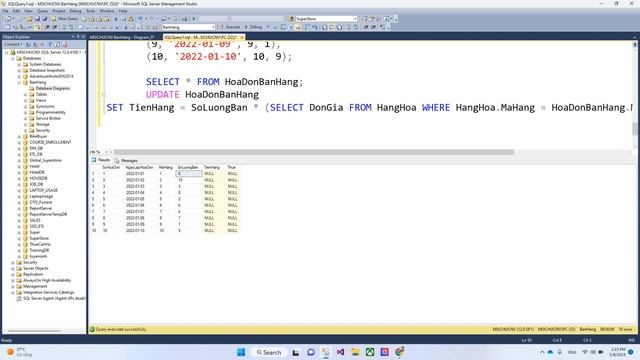Expand the Views folder under BanHang
Viewport: 640px width, 360px height.
[x=25, y=100]
